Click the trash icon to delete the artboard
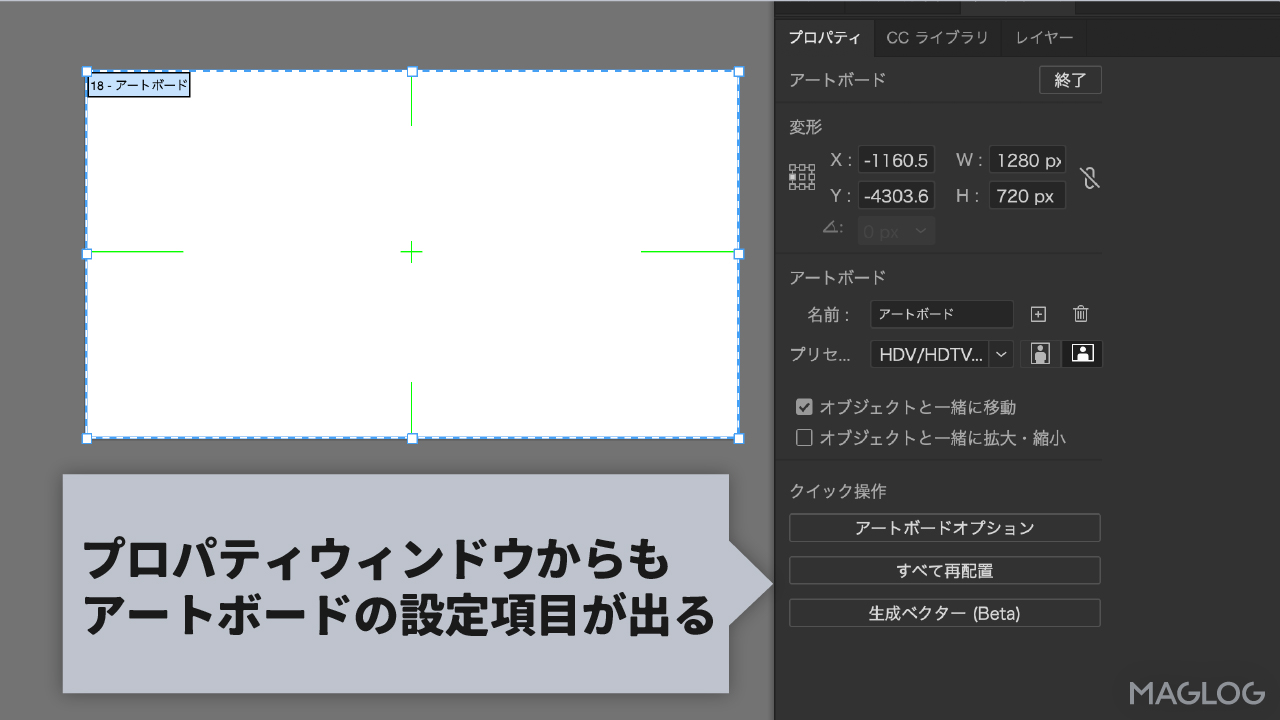This screenshot has width=1280, height=720. point(1080,314)
